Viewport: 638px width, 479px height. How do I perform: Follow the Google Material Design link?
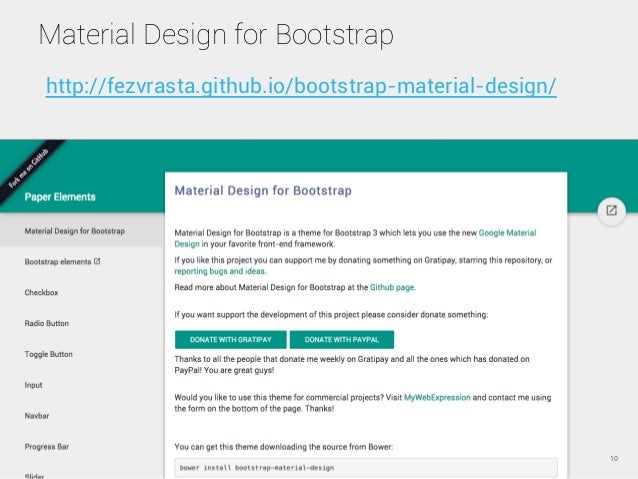coord(507,233)
